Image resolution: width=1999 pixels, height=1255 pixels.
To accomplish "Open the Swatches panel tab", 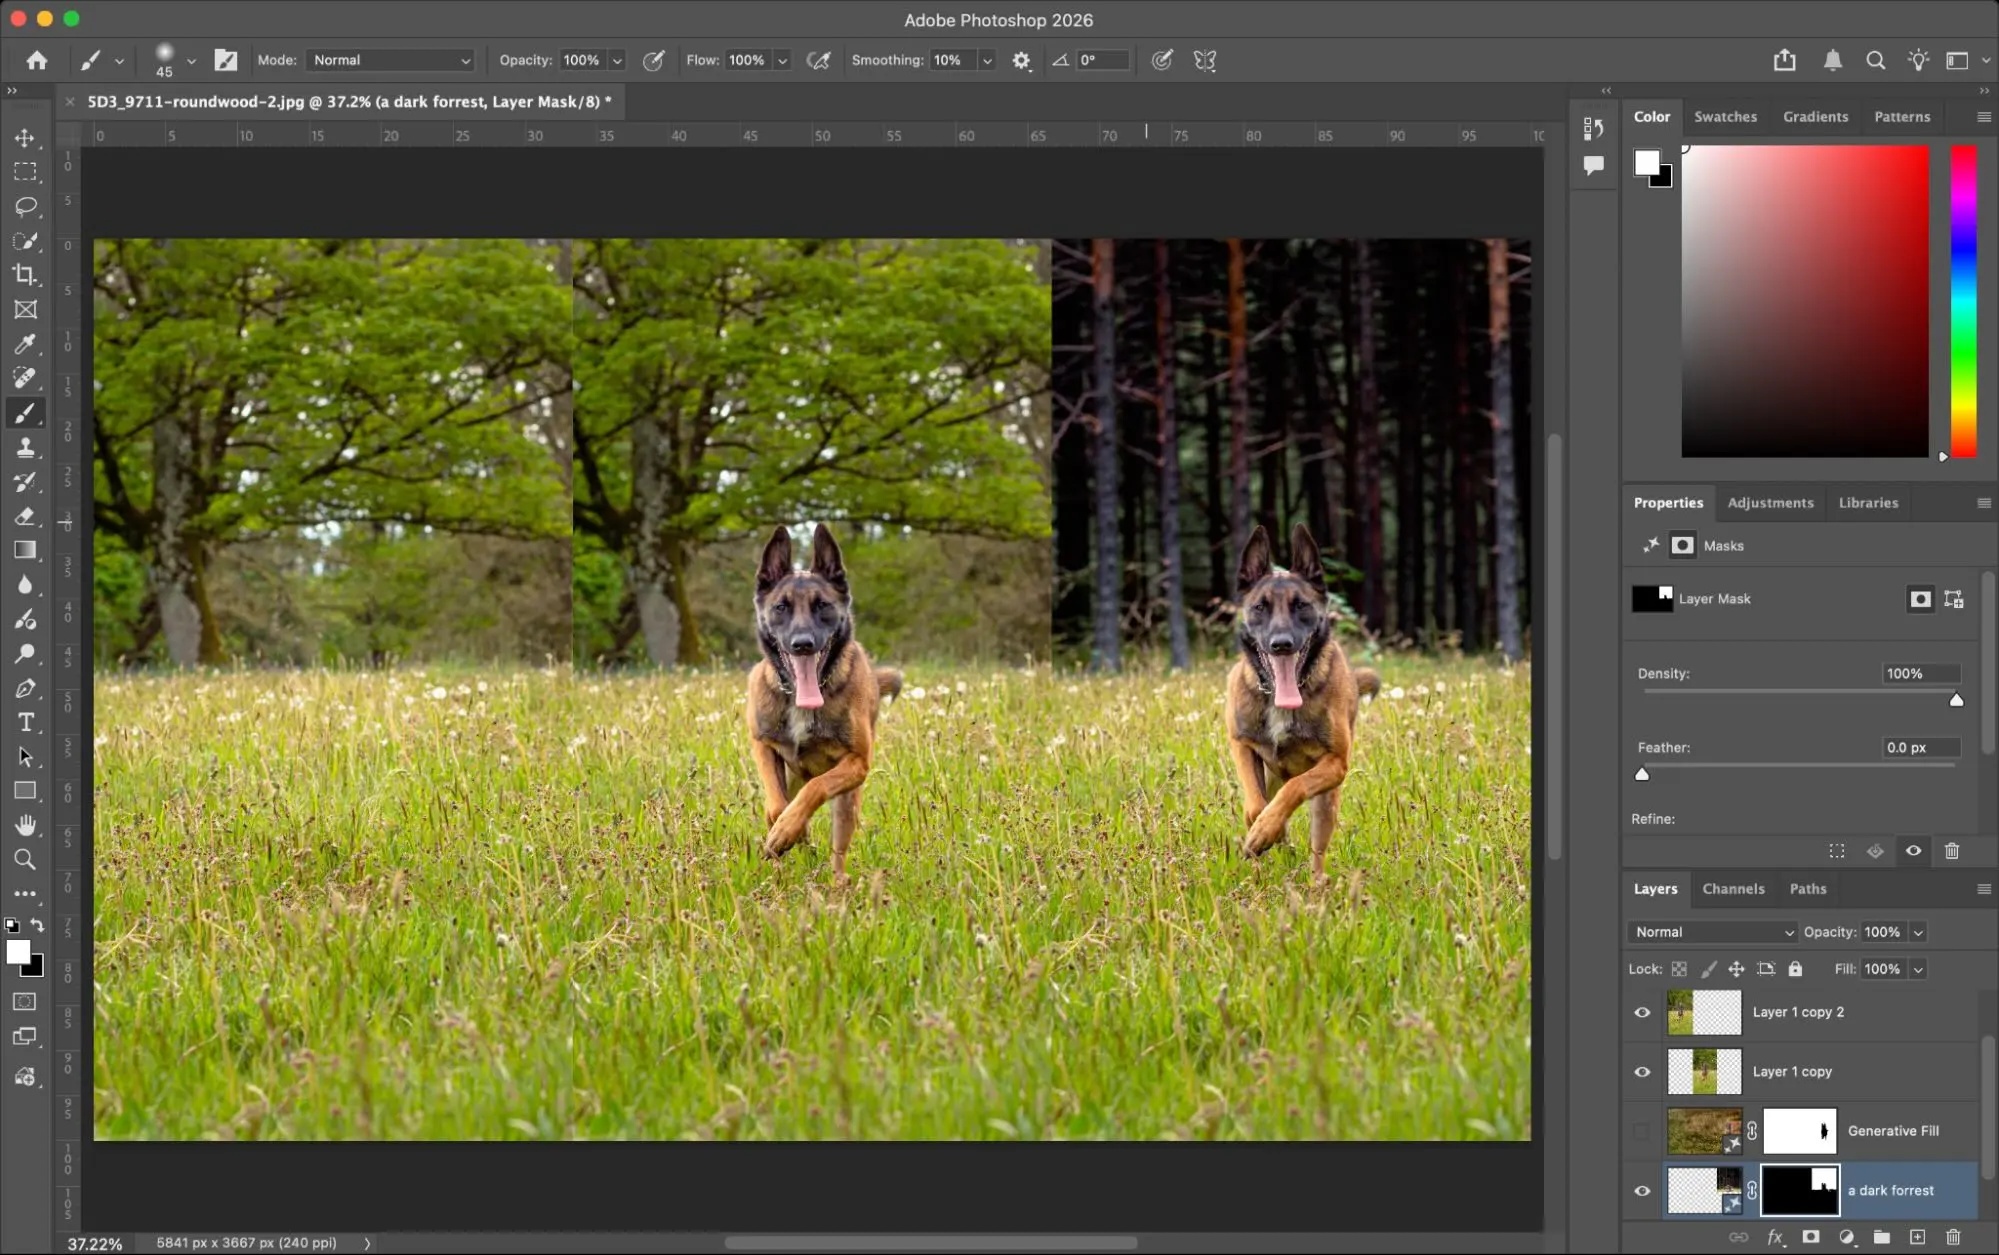I will point(1724,116).
